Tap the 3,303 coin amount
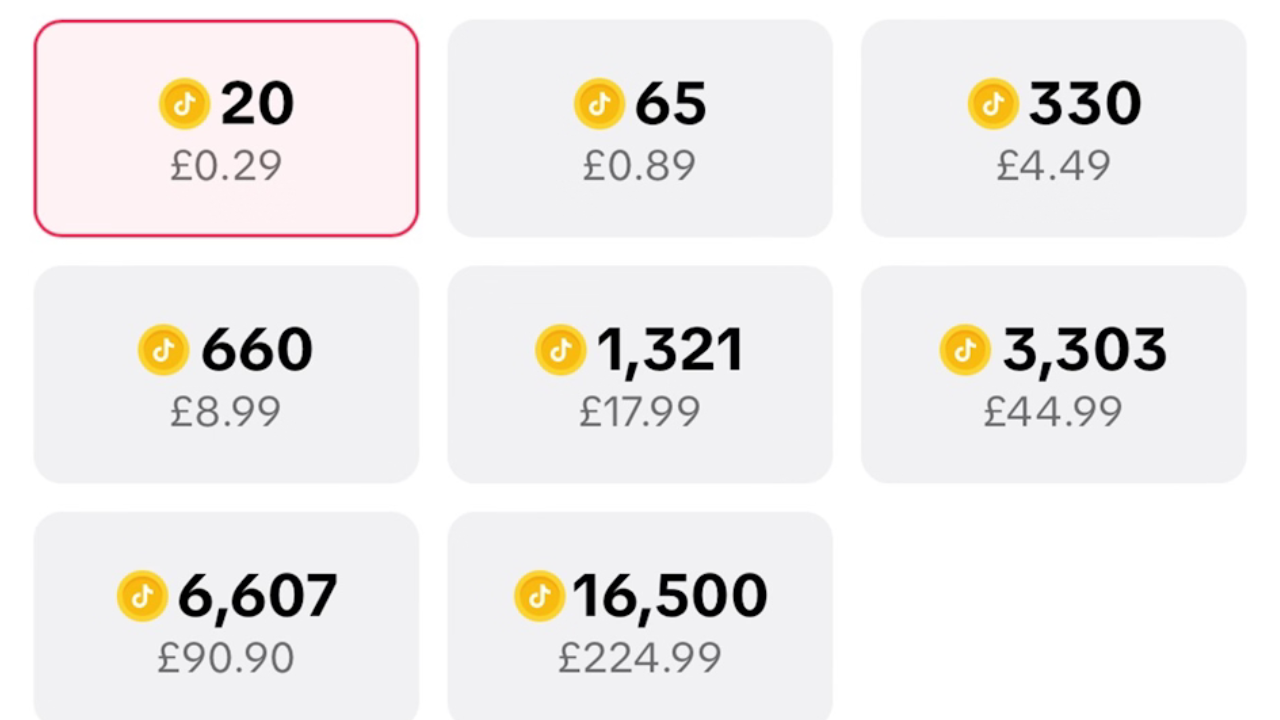1280x720 pixels. click(1084, 350)
